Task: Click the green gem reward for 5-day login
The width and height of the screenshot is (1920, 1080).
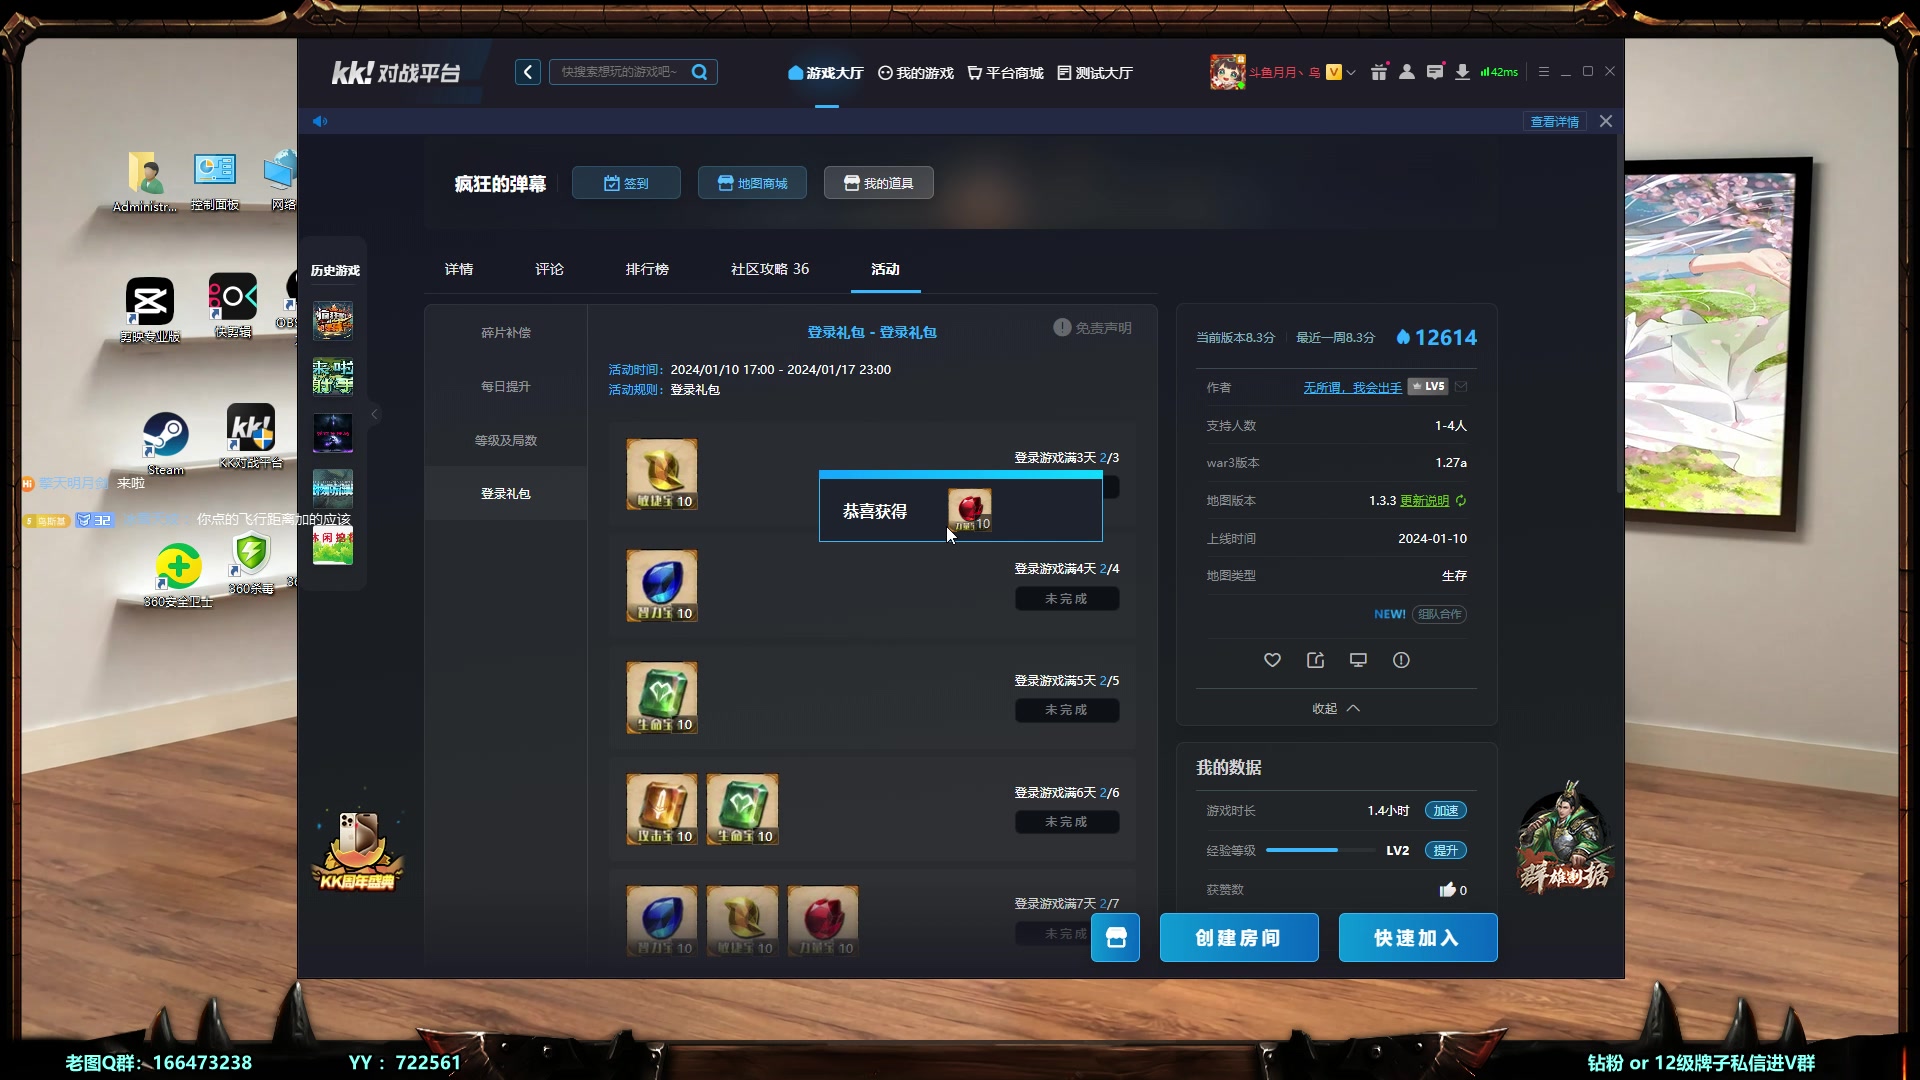Action: tap(662, 697)
